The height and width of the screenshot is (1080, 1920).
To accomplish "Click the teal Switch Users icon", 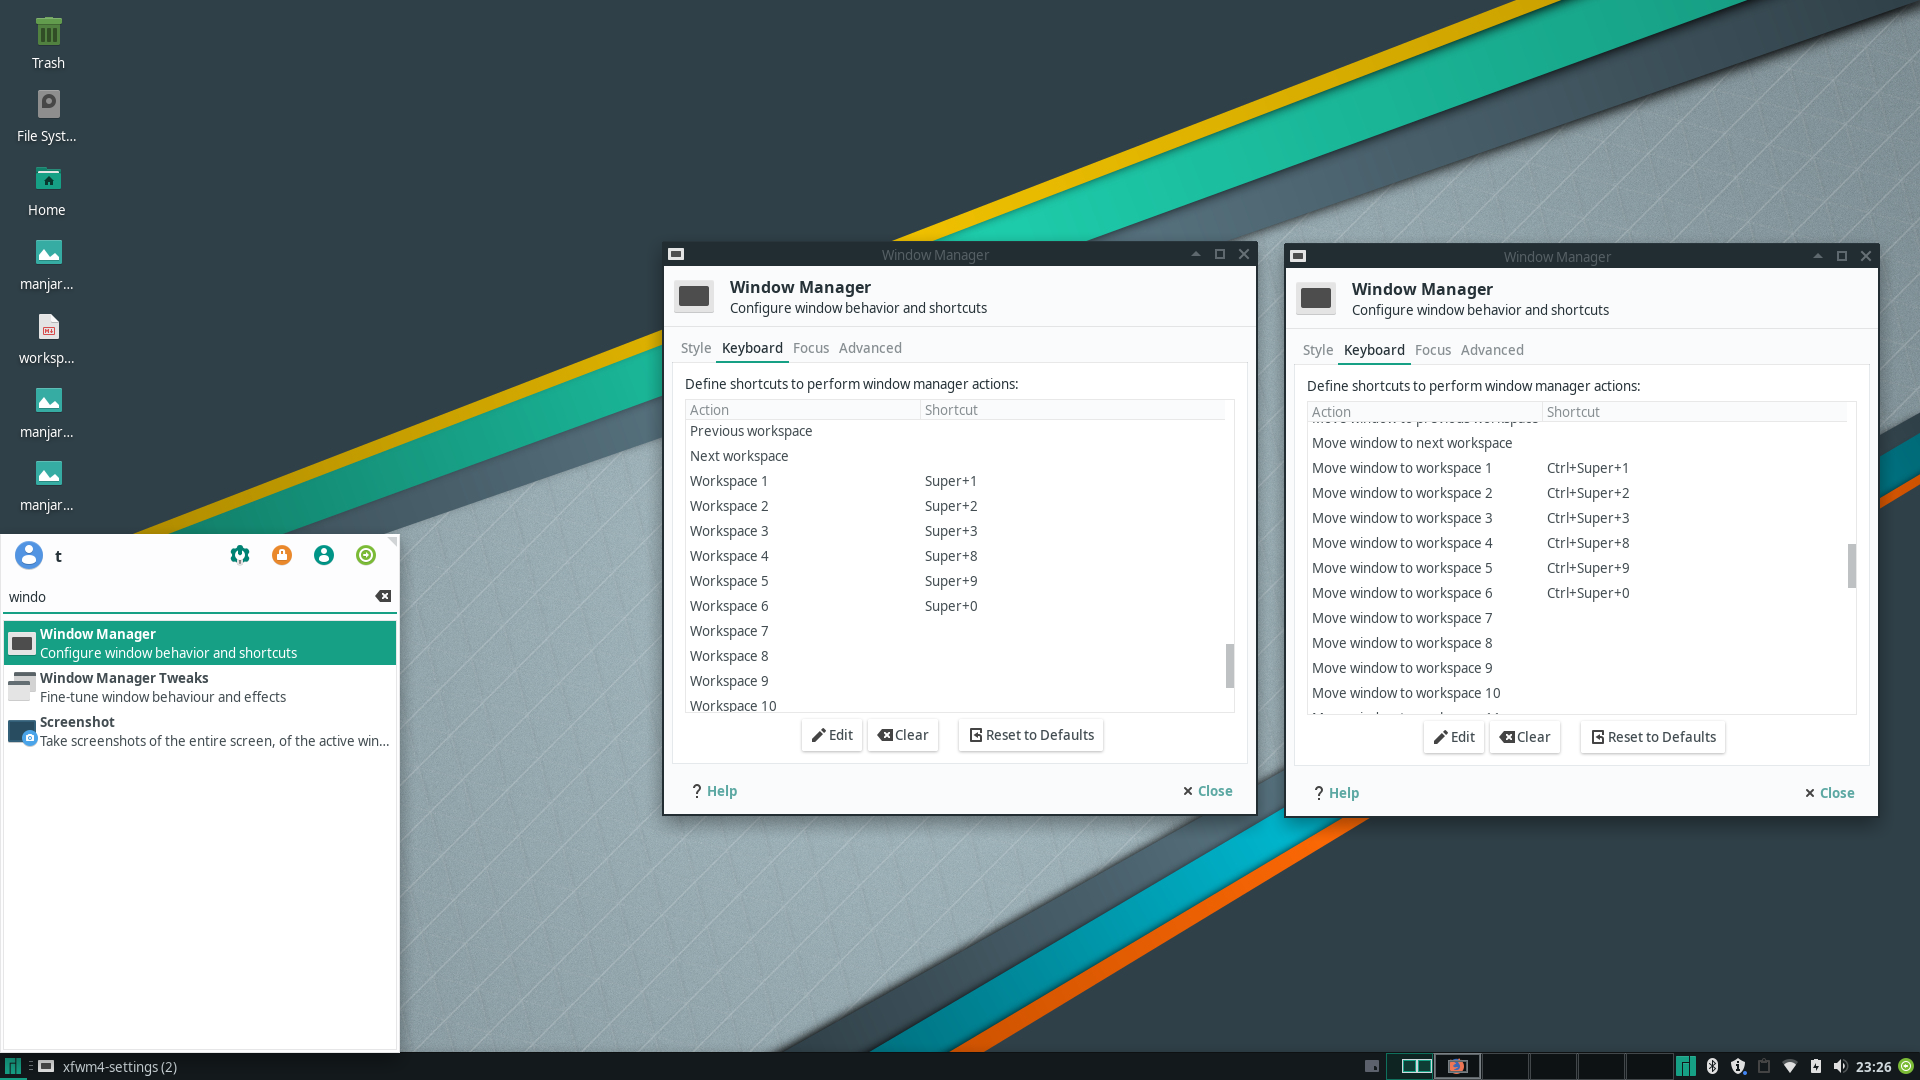I will (x=324, y=555).
